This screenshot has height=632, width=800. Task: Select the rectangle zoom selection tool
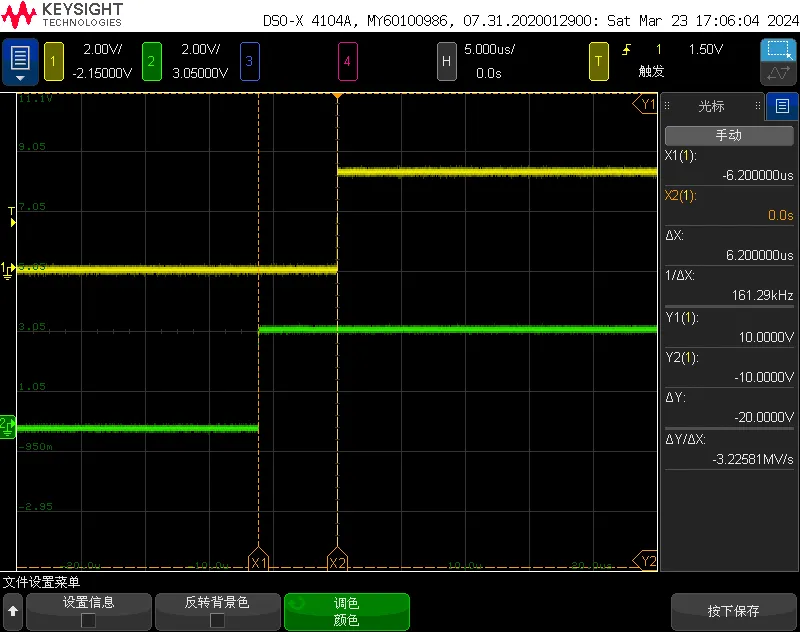tap(778, 50)
